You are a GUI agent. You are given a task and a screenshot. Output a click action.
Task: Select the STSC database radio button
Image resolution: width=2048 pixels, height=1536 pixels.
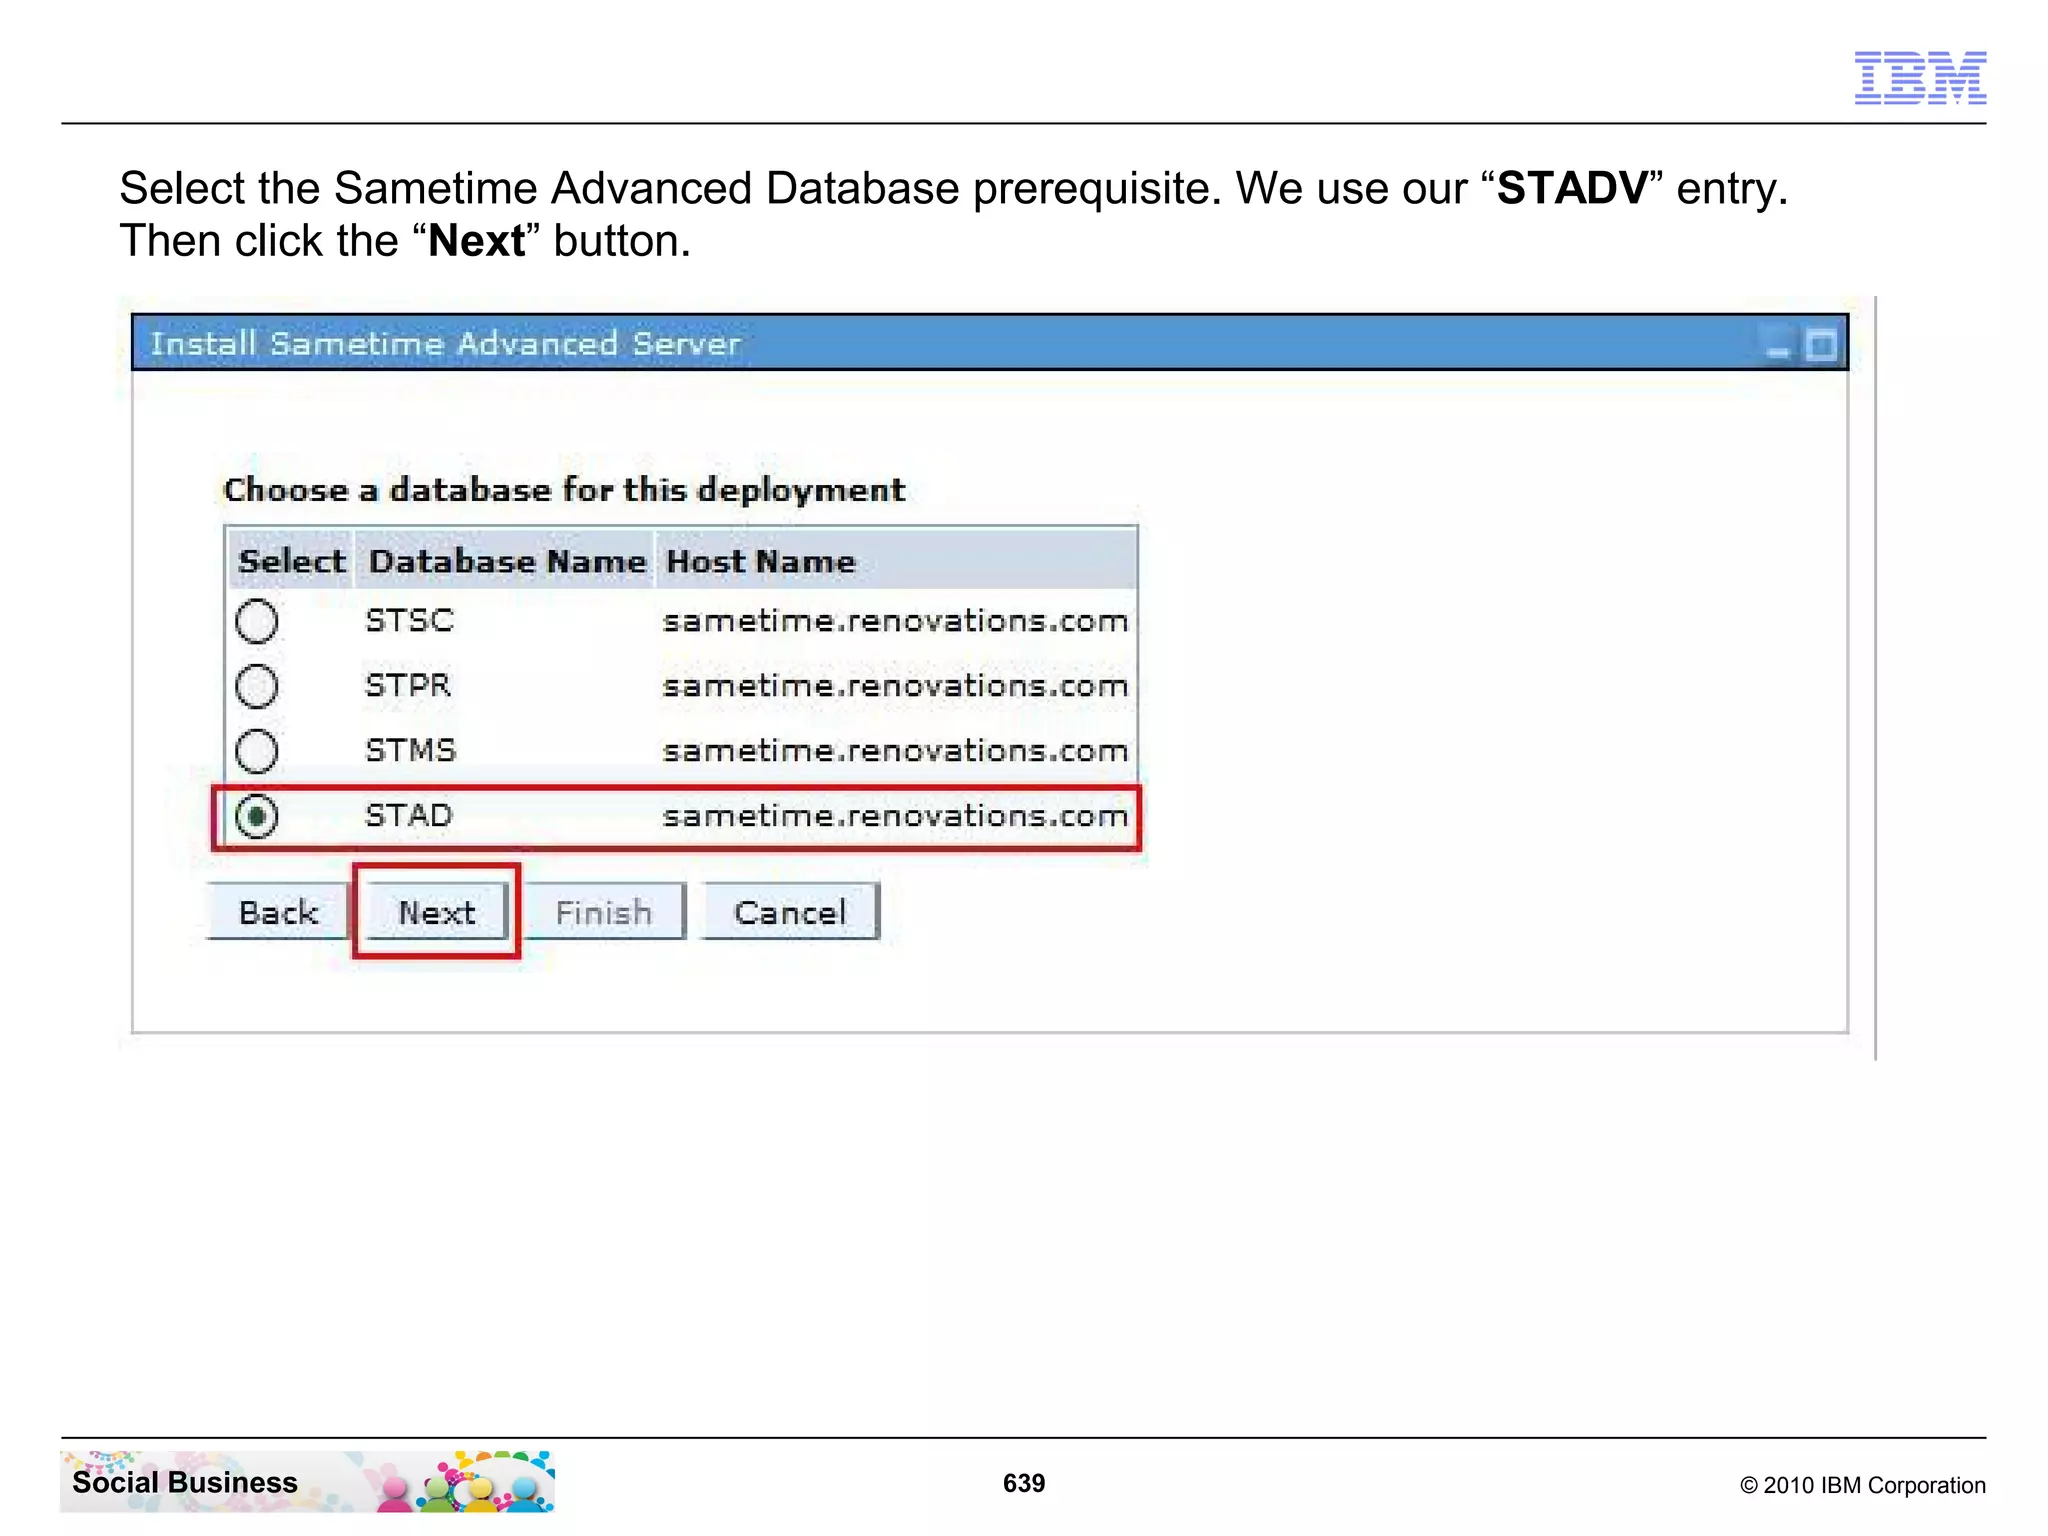point(256,621)
